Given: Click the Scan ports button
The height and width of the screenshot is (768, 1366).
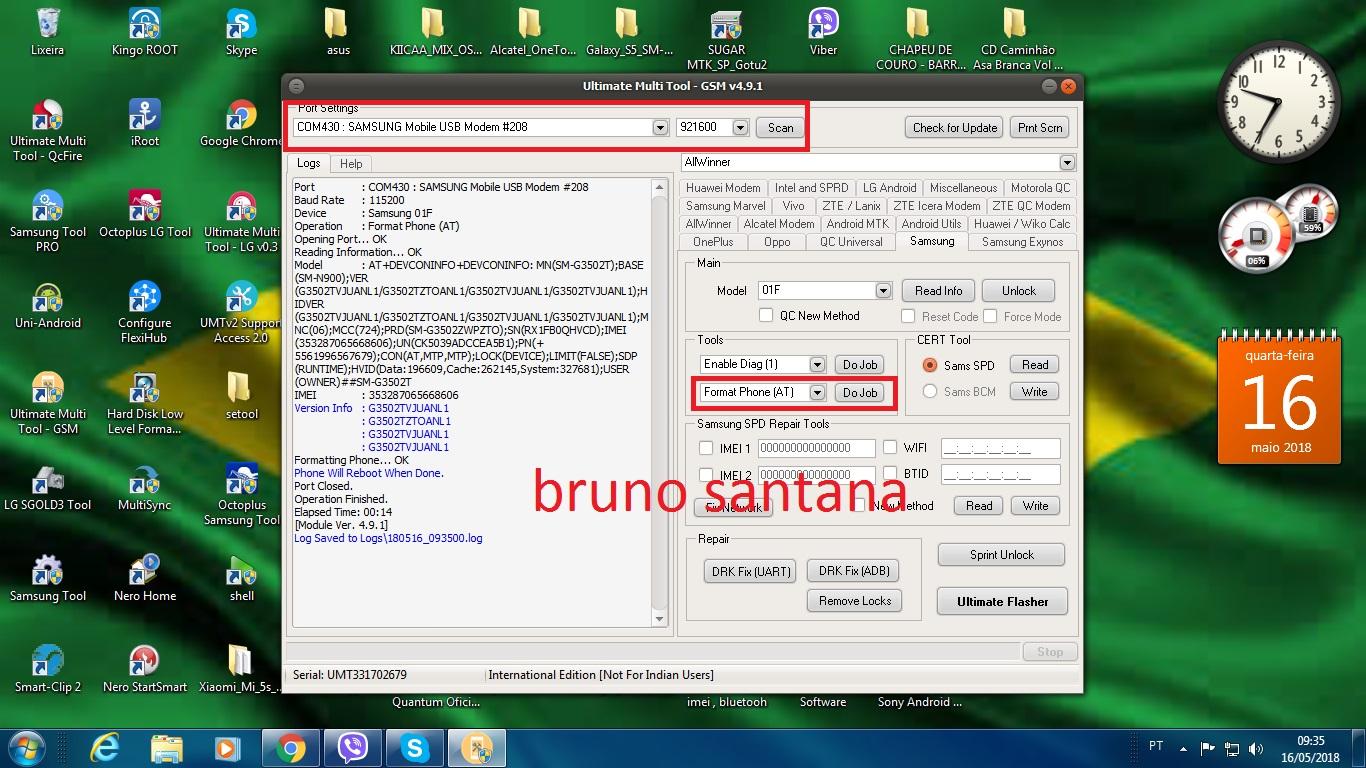Looking at the screenshot, I should coord(781,128).
